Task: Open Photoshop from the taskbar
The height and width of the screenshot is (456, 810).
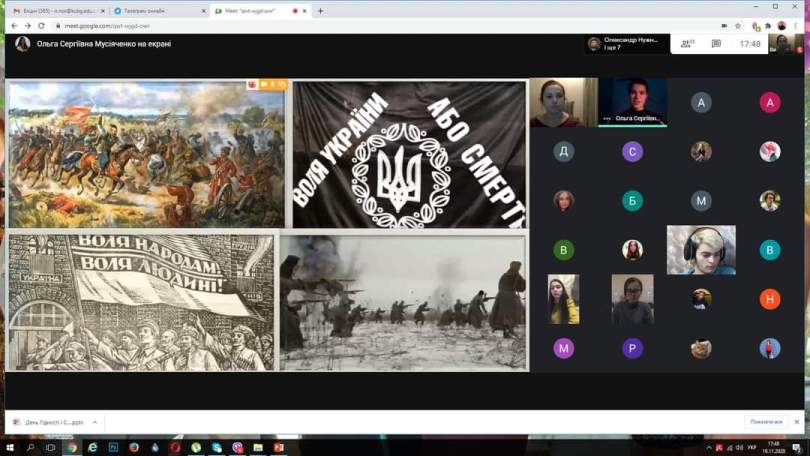Action: [x=113, y=448]
